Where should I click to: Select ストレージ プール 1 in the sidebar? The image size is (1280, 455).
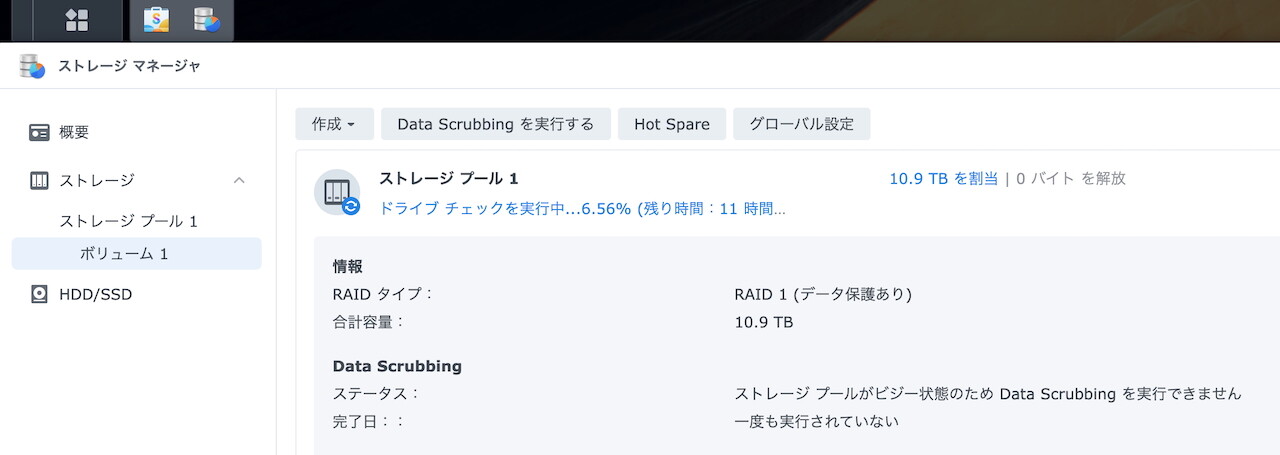click(128, 221)
